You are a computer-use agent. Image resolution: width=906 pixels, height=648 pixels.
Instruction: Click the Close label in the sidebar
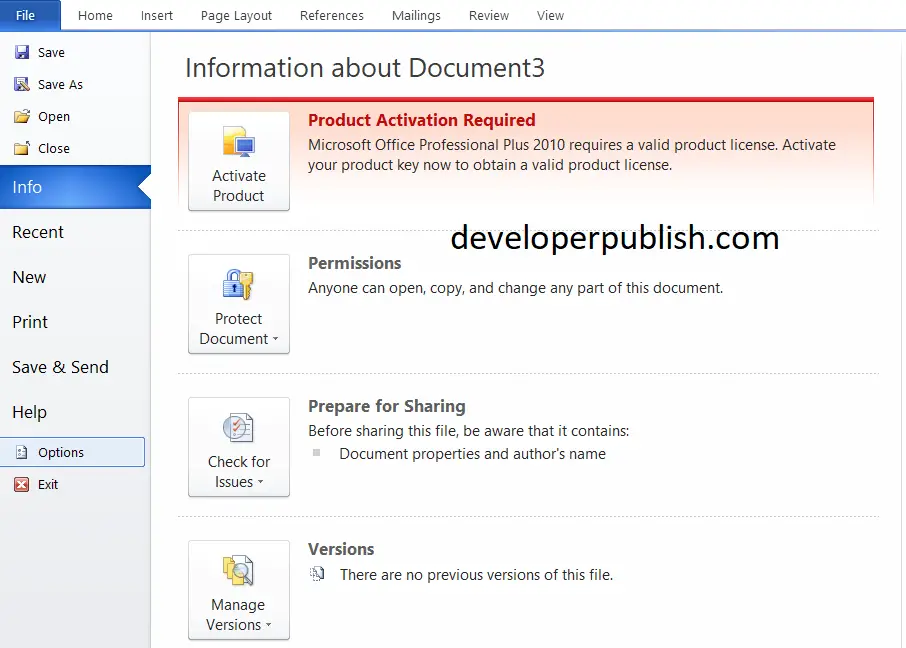(54, 149)
